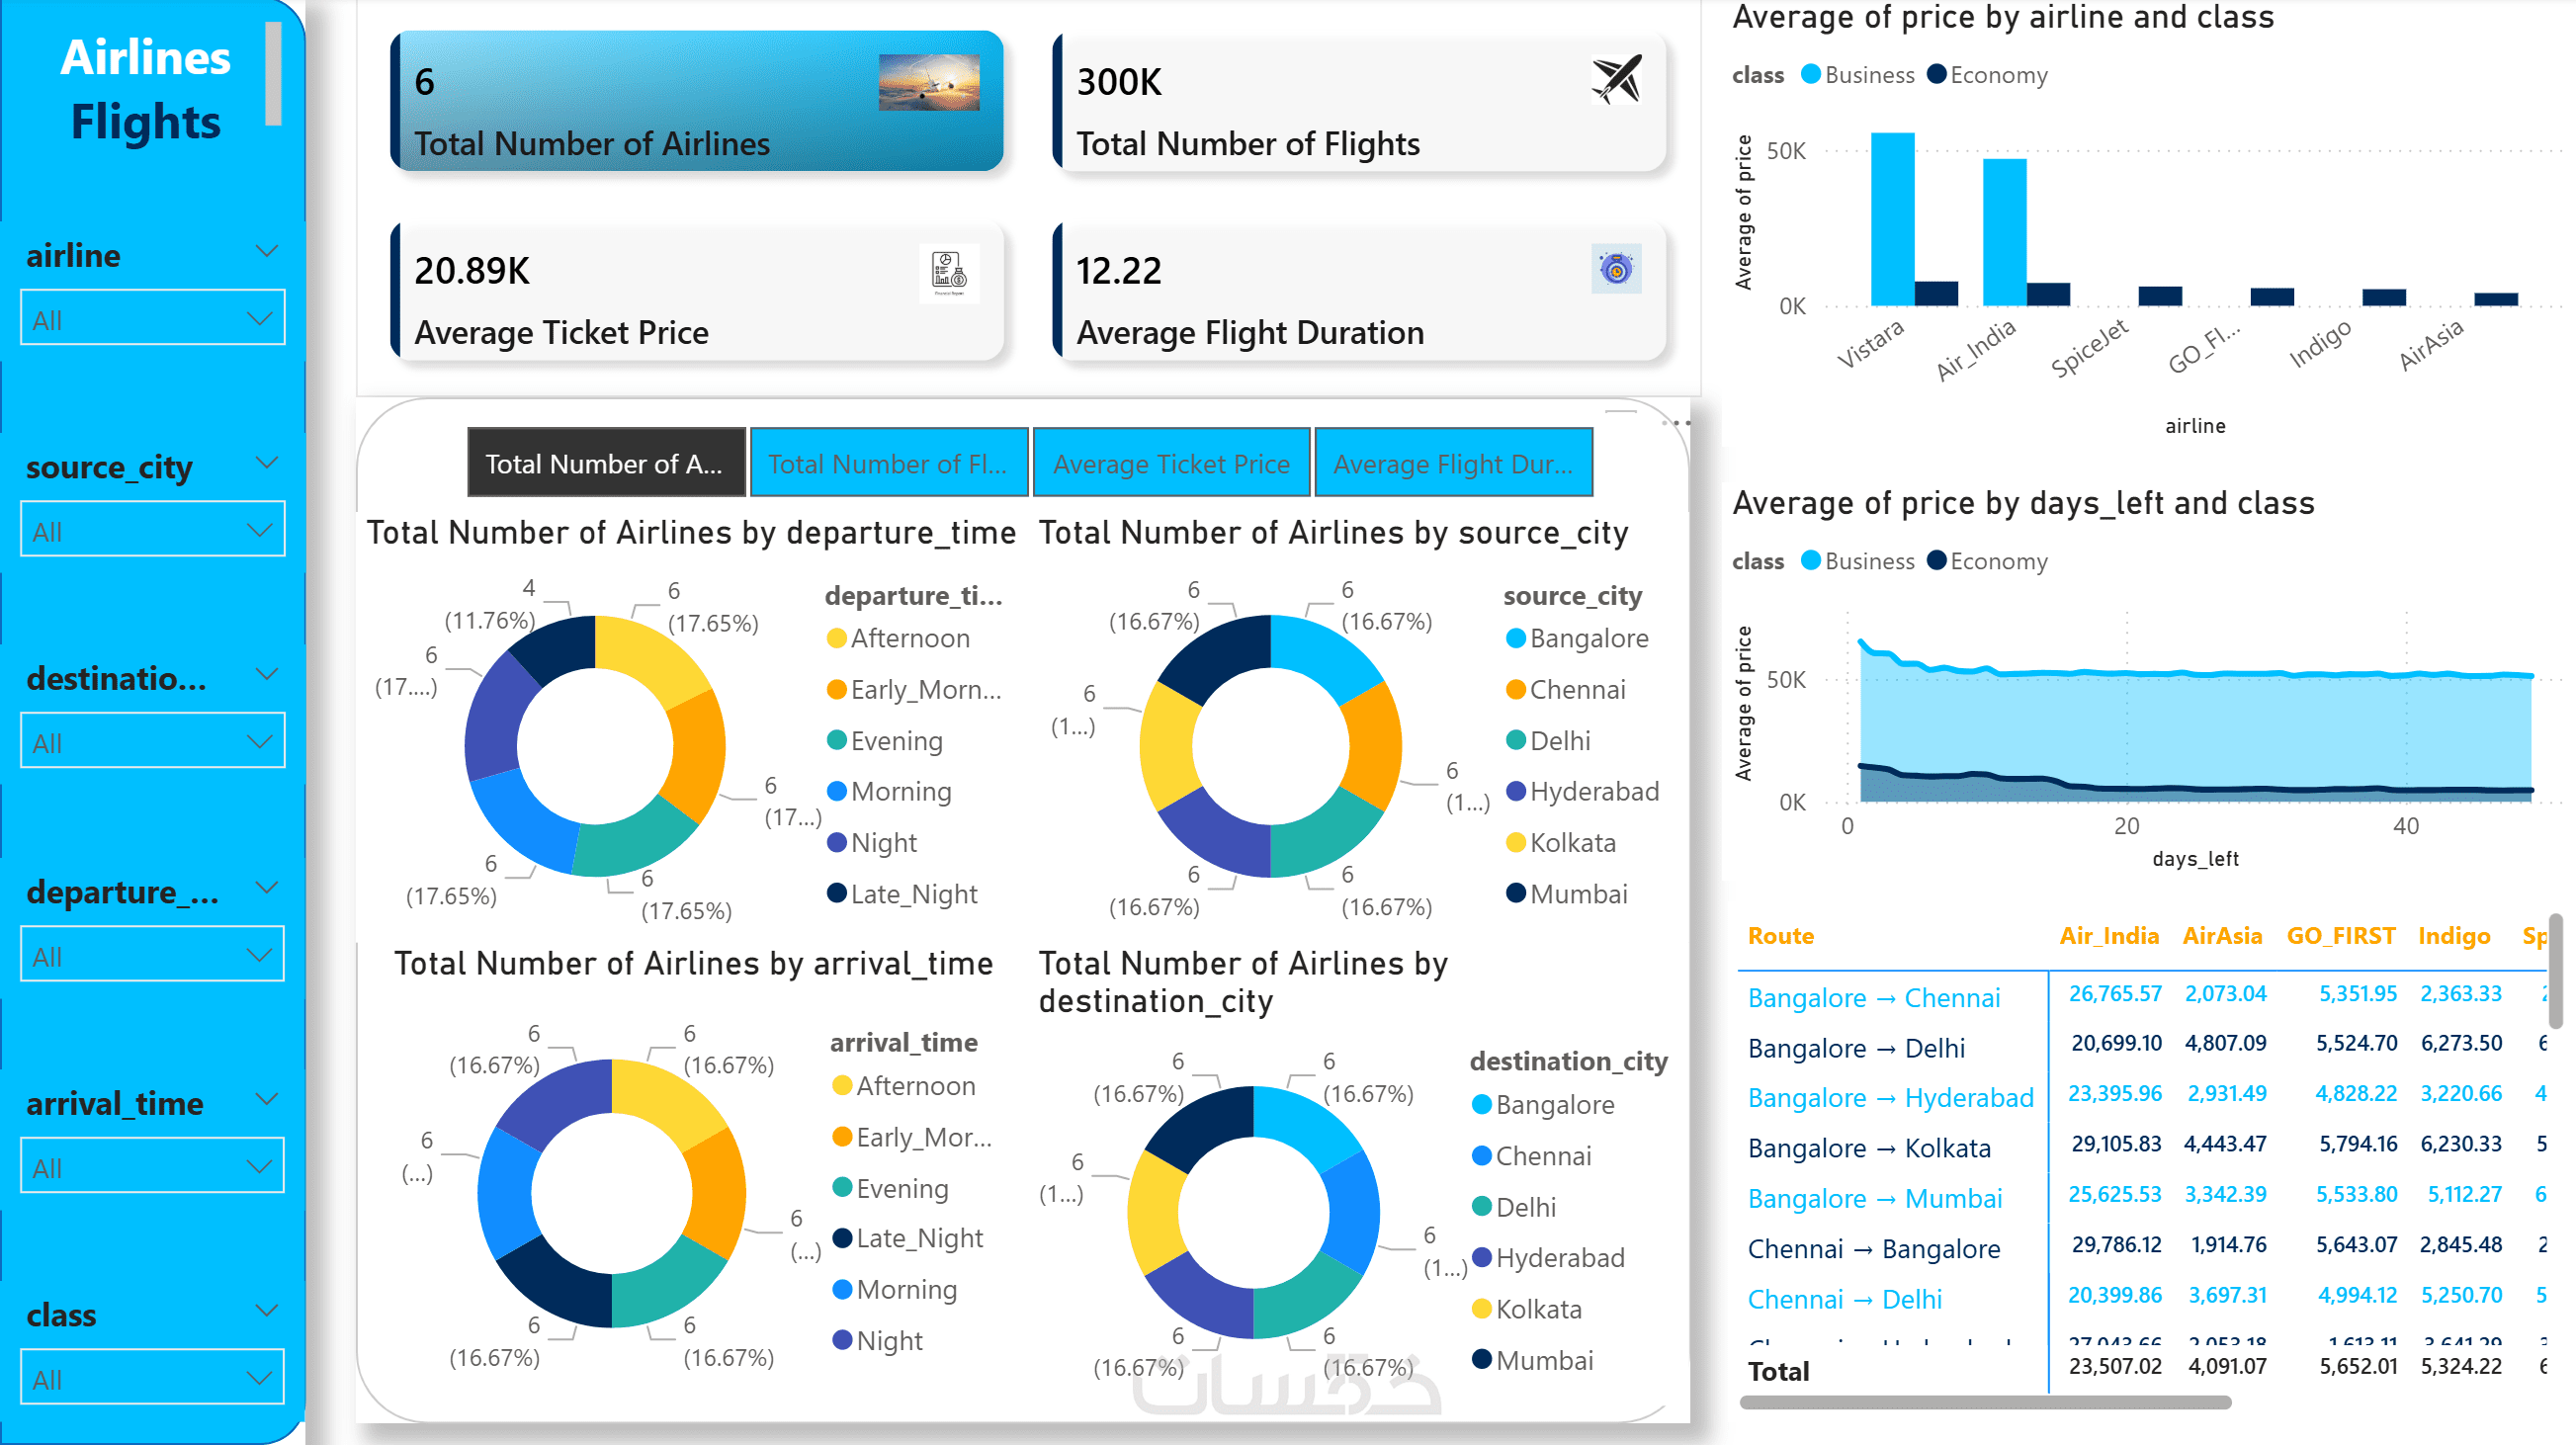2576x1445 pixels.
Task: Switch to Total Number of Fl... tab
Action: pos(888,464)
